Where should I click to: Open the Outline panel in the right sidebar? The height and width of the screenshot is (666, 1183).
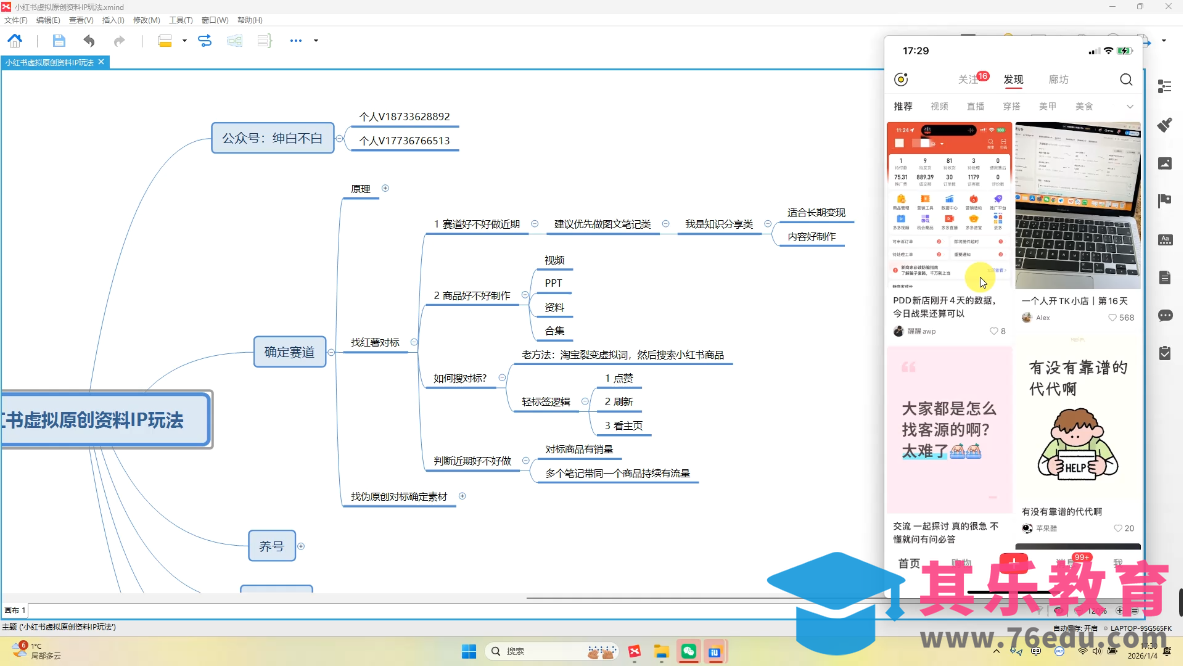1164,87
